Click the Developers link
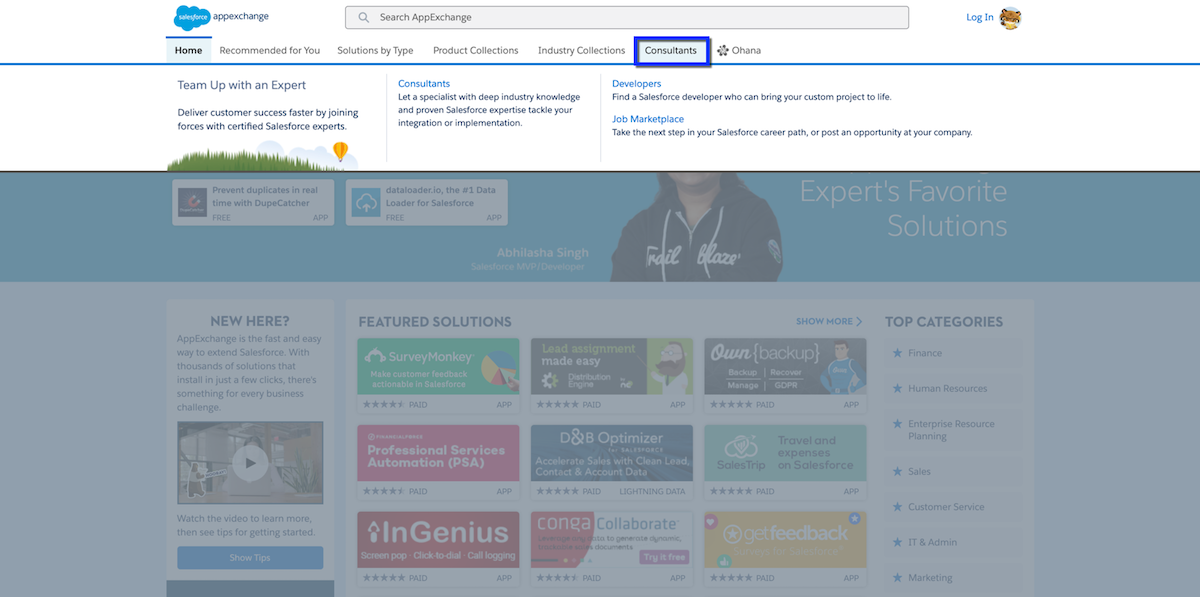This screenshot has height=597, width=1200. click(x=636, y=84)
